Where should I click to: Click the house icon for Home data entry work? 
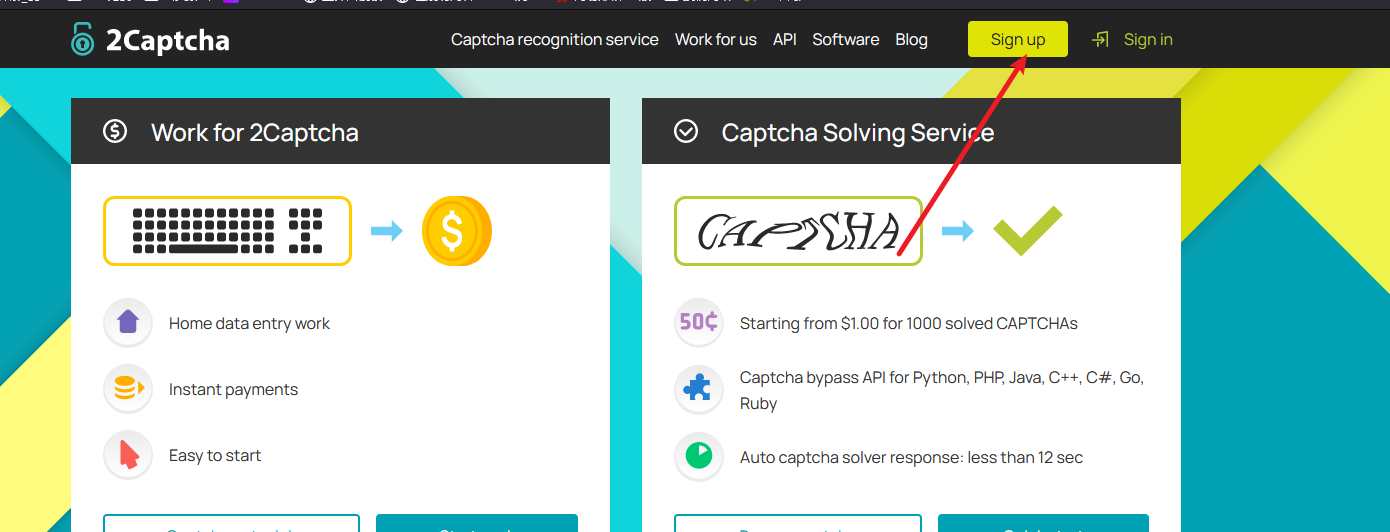pos(128,323)
